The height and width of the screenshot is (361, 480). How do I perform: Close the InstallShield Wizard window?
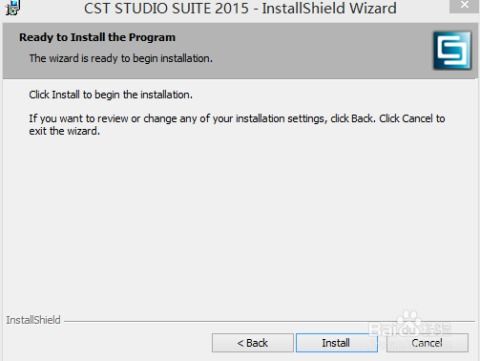click(464, 6)
